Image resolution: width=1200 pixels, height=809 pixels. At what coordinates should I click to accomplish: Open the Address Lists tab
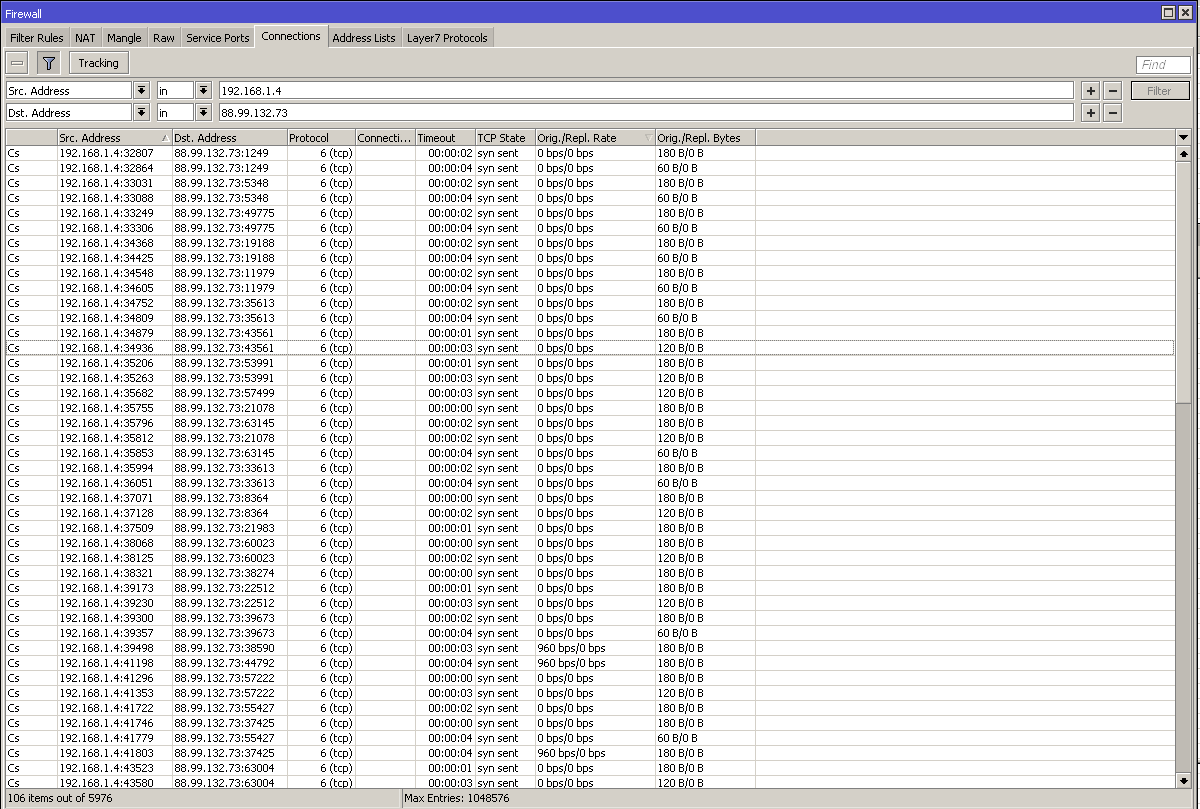click(x=364, y=37)
